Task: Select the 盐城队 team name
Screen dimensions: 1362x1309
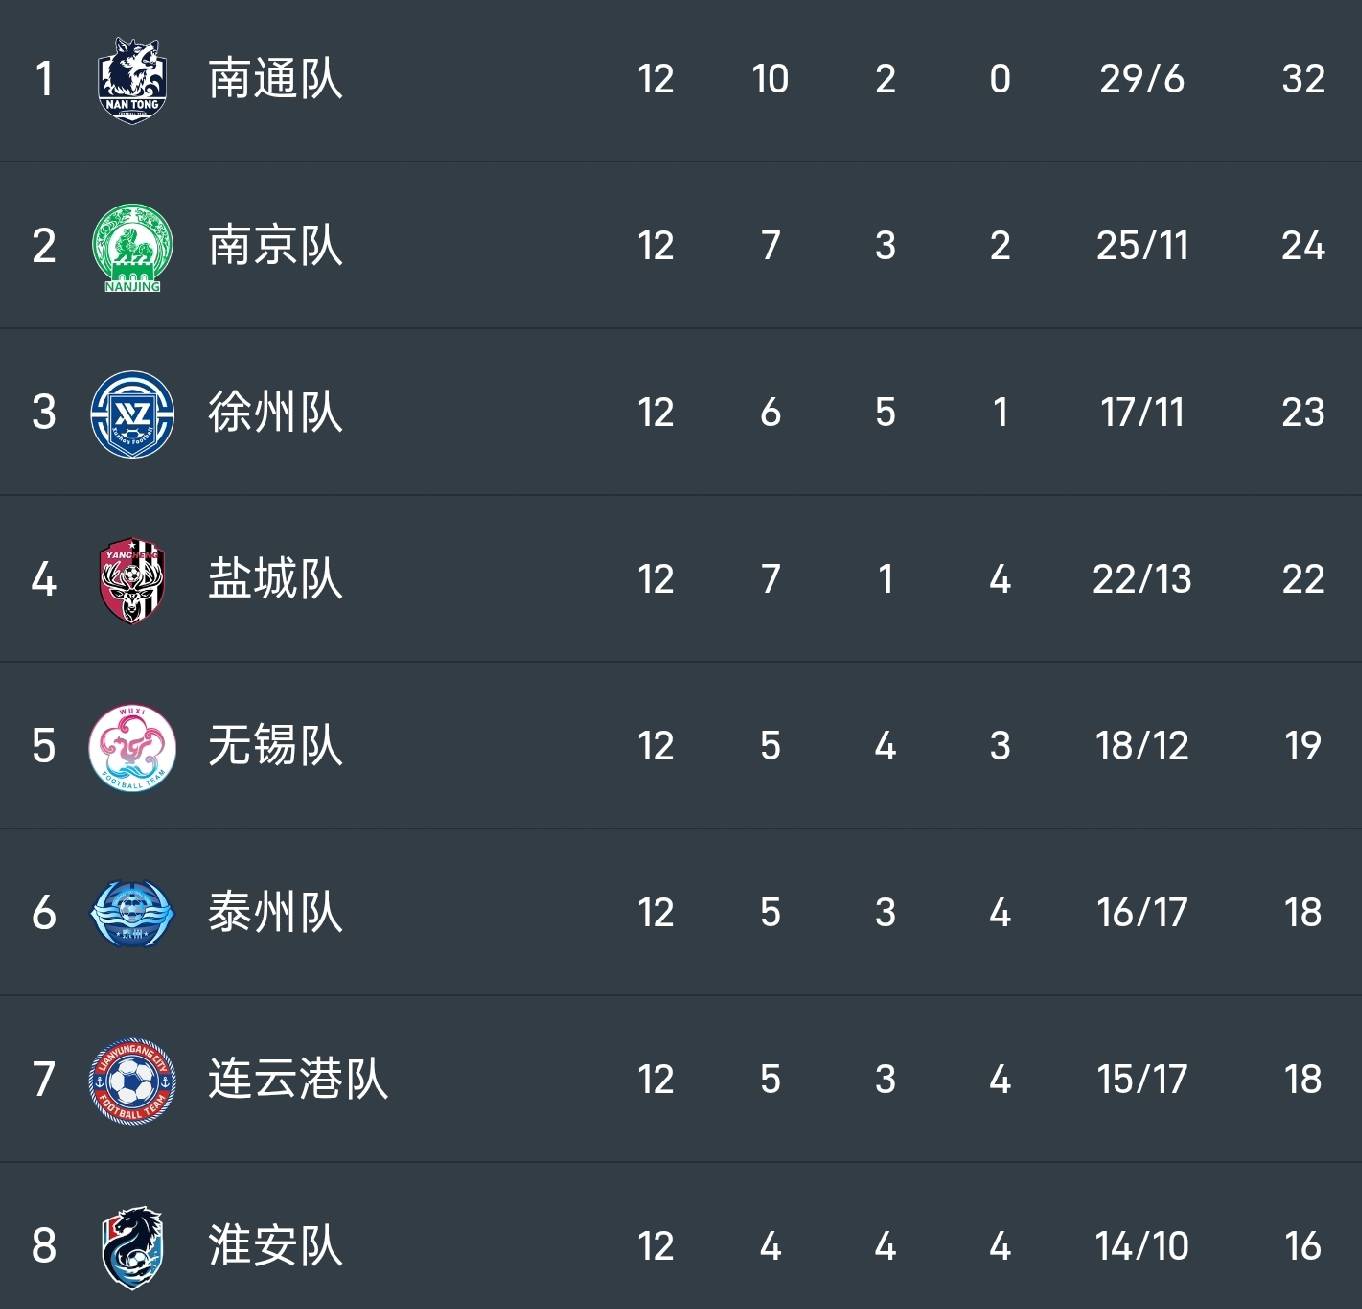Action: tap(275, 579)
